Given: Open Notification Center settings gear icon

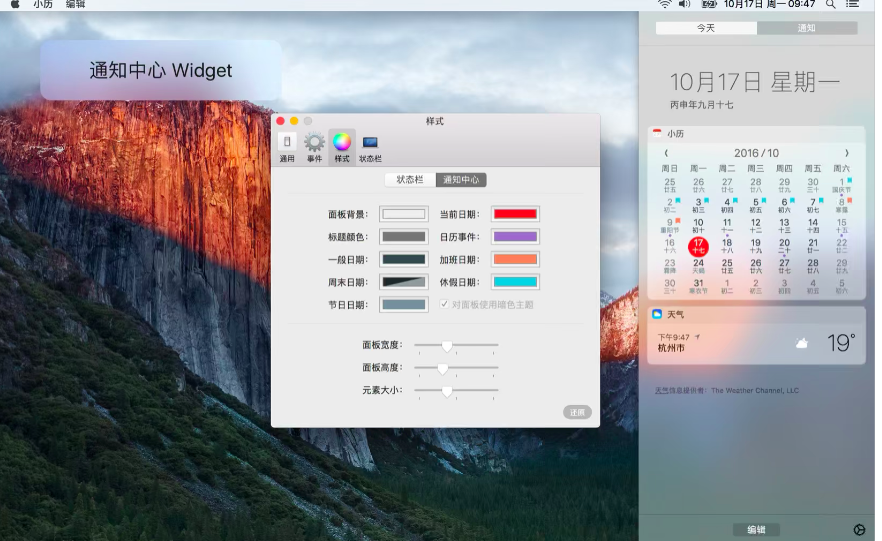Looking at the screenshot, I should click(x=859, y=529).
